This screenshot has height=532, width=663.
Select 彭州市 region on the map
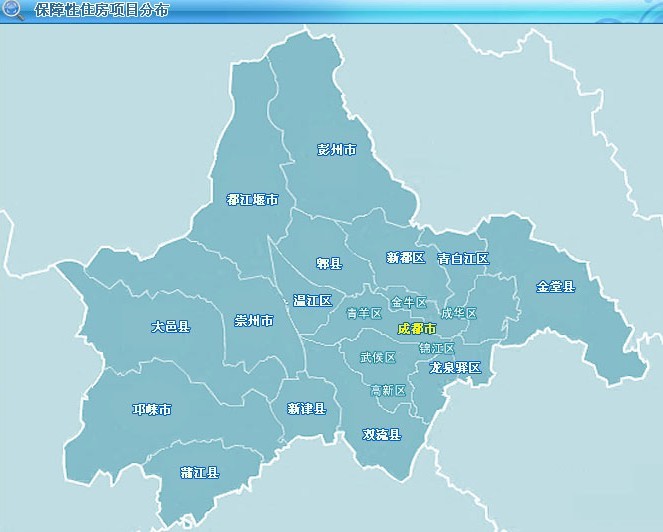click(x=336, y=150)
